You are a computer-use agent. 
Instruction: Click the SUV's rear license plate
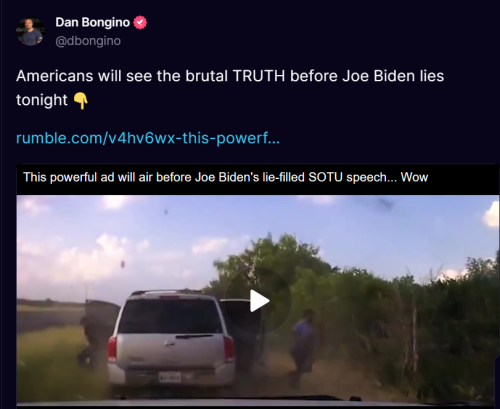[x=170, y=377]
